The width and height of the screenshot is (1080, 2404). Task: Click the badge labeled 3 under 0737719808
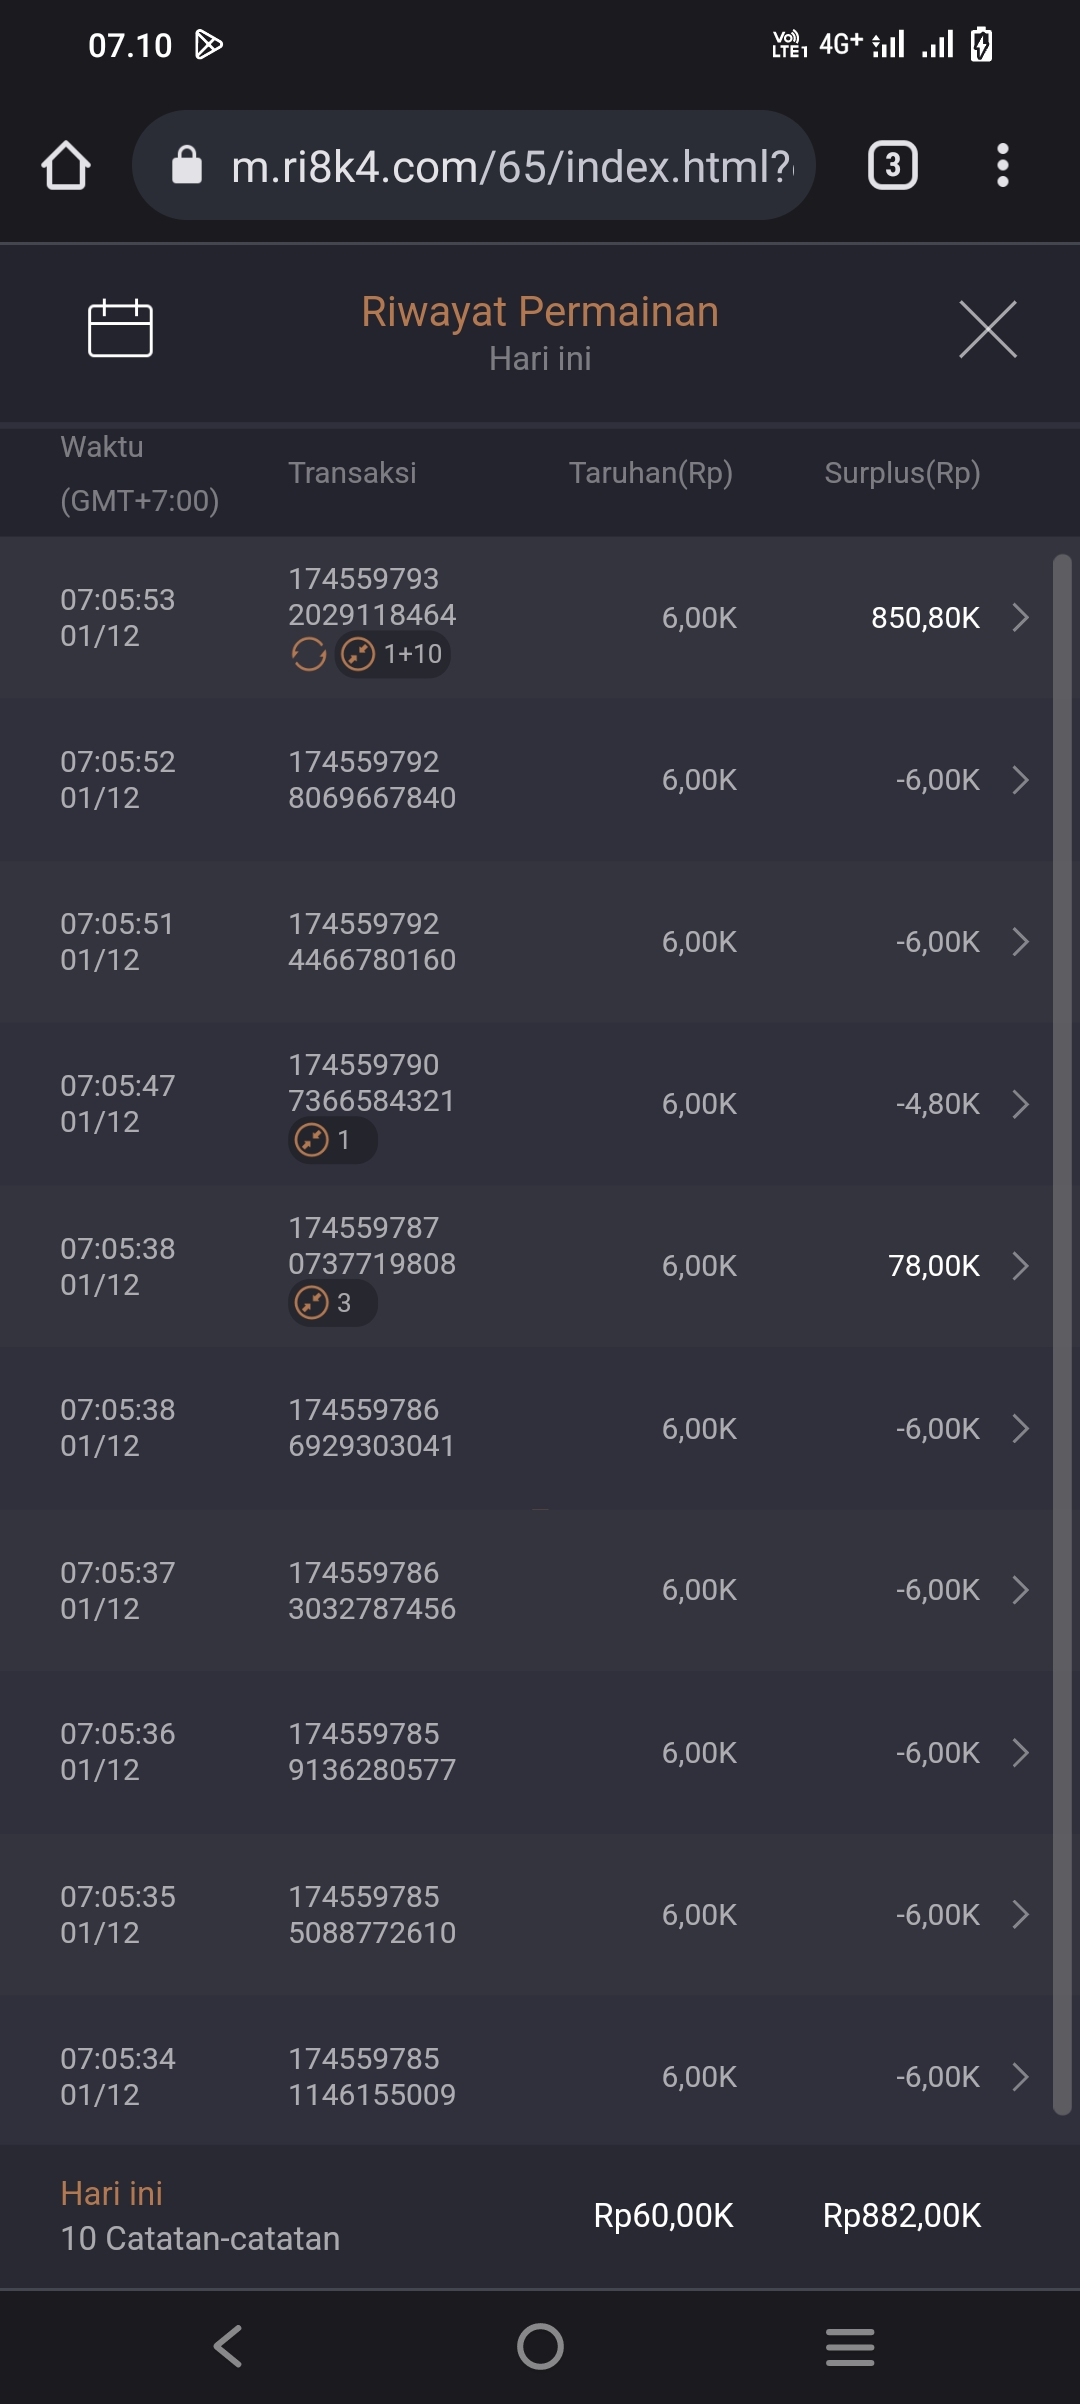coord(332,1303)
